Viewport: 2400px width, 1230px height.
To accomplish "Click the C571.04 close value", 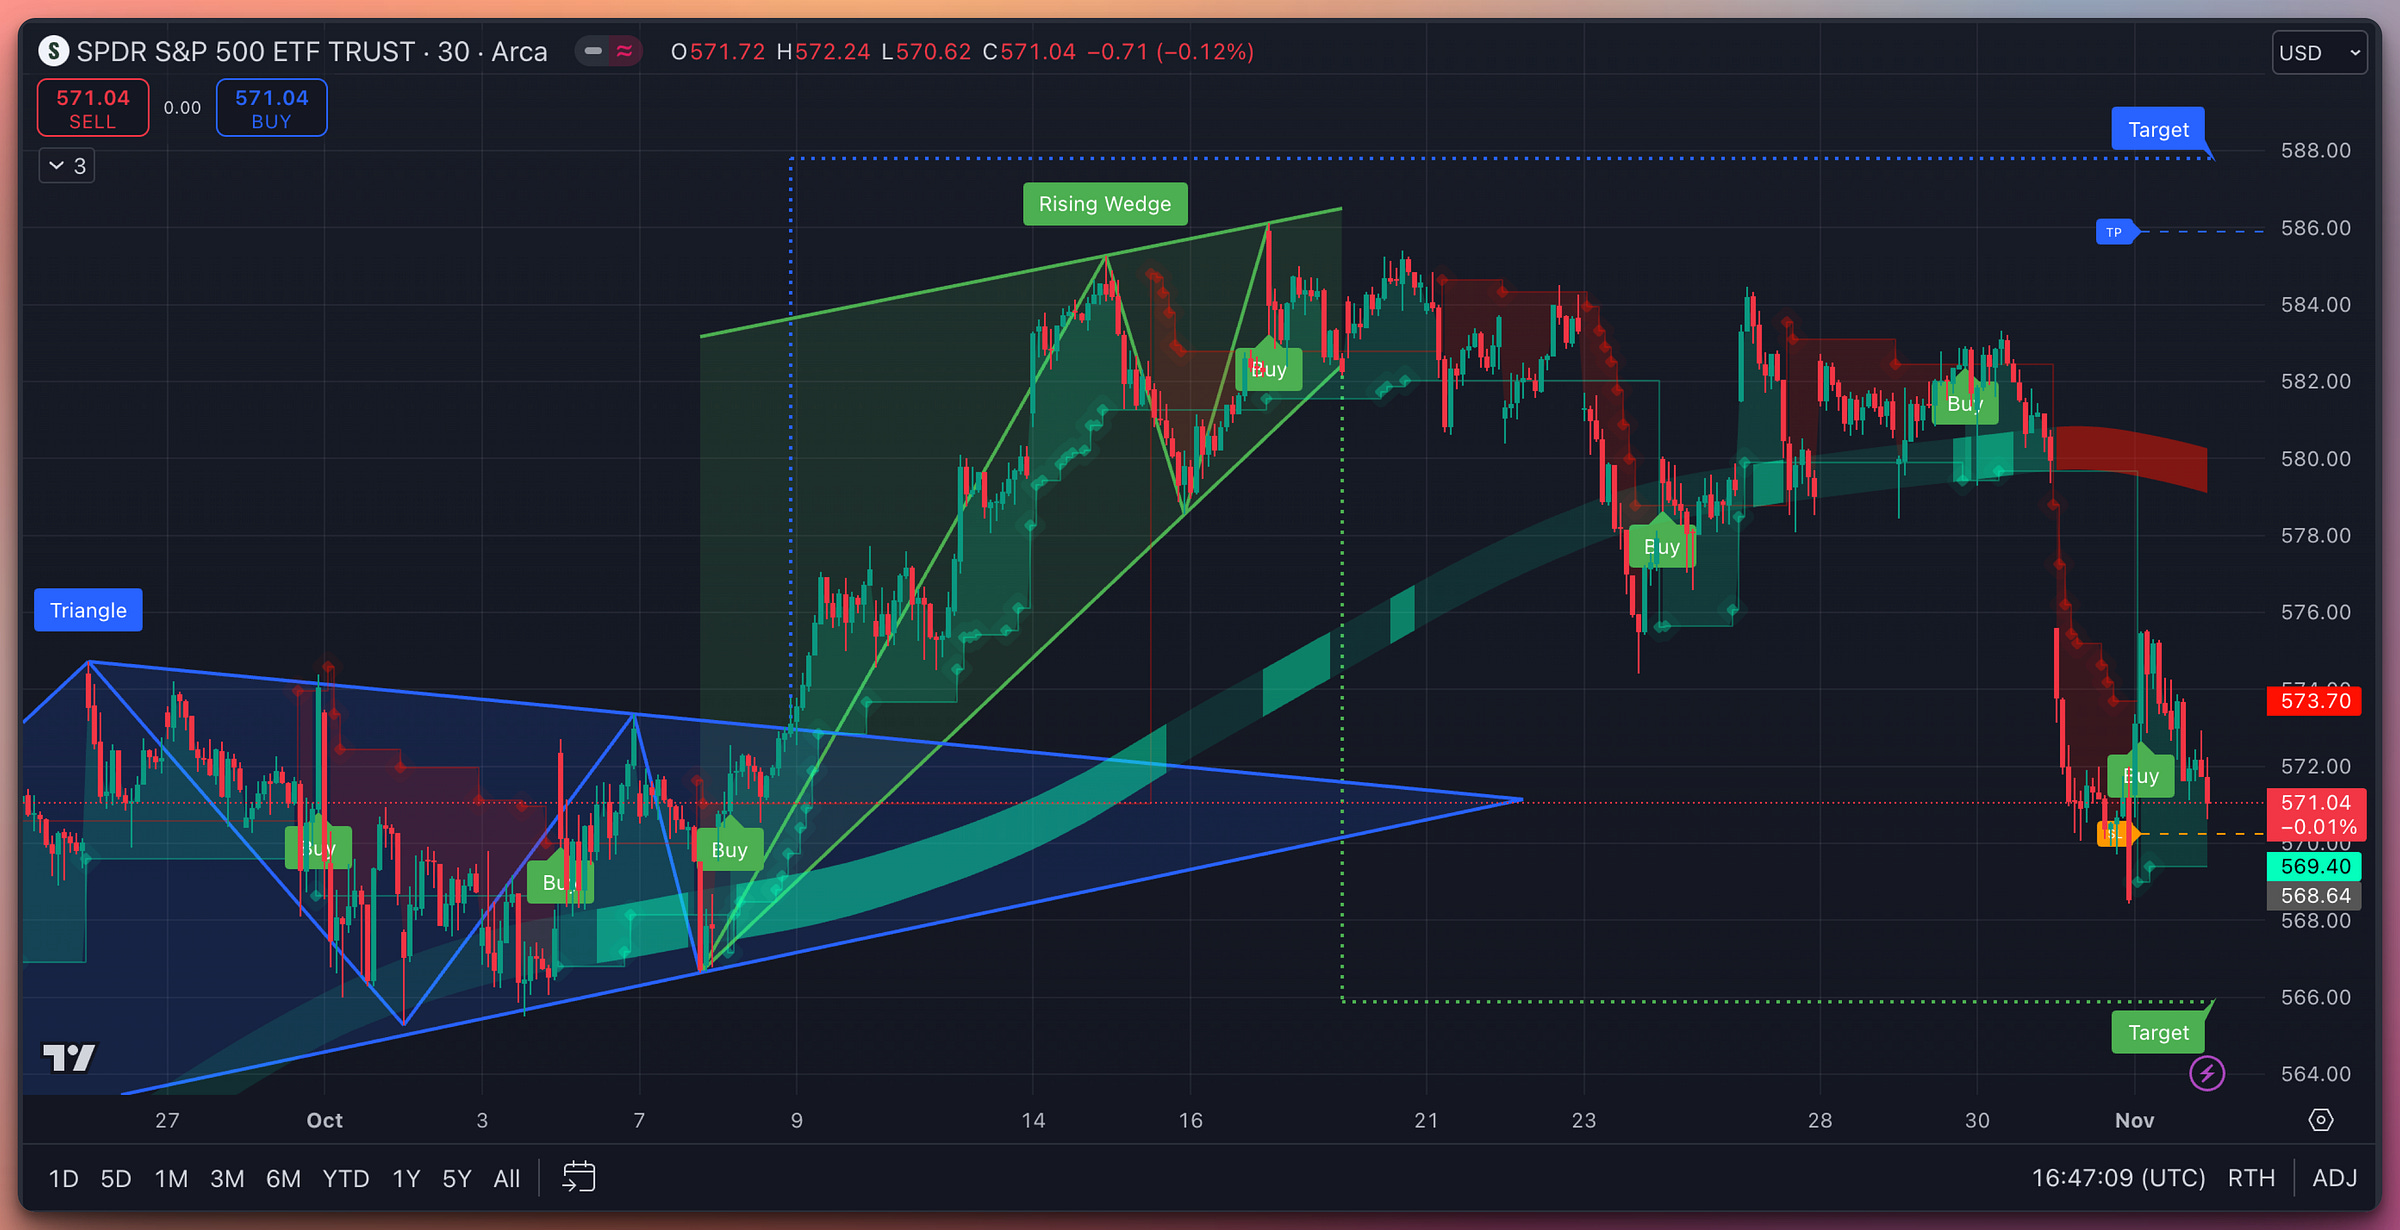I will (1029, 52).
